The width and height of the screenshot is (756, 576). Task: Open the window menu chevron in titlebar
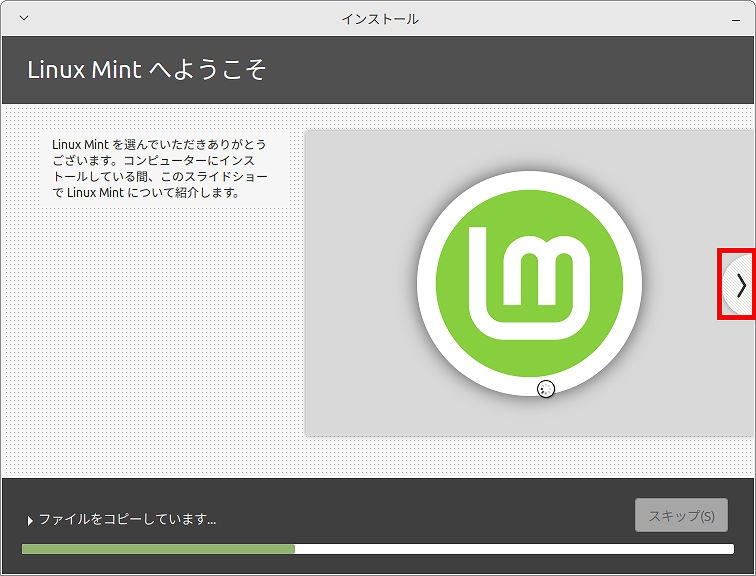coord(24,18)
